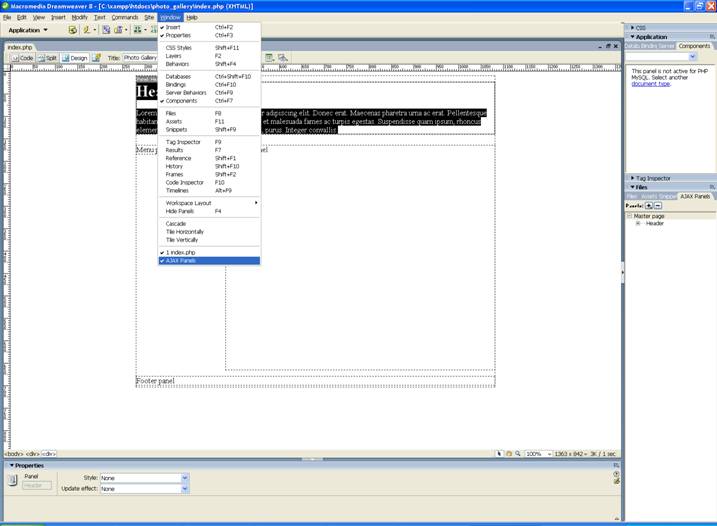Open Application panel options menu icon

pyautogui.click(x=712, y=37)
